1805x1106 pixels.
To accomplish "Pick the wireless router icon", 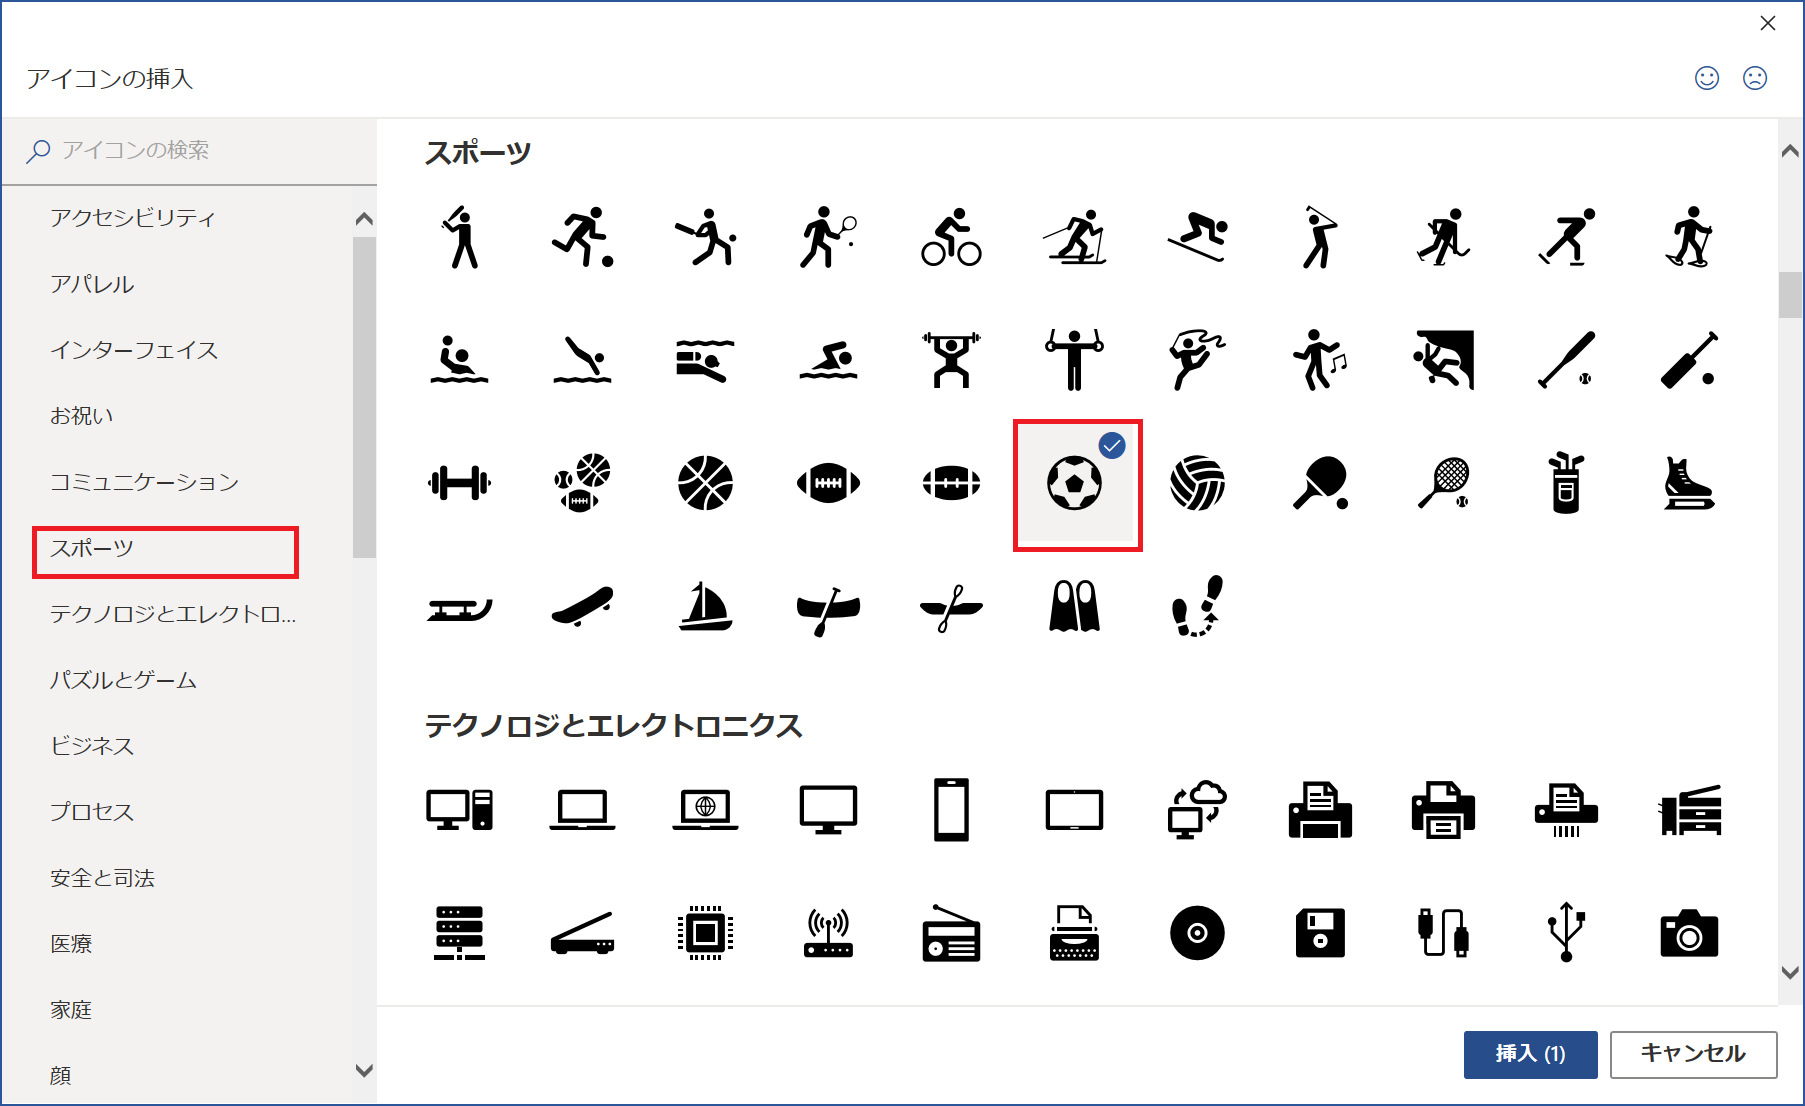I will pyautogui.click(x=828, y=934).
